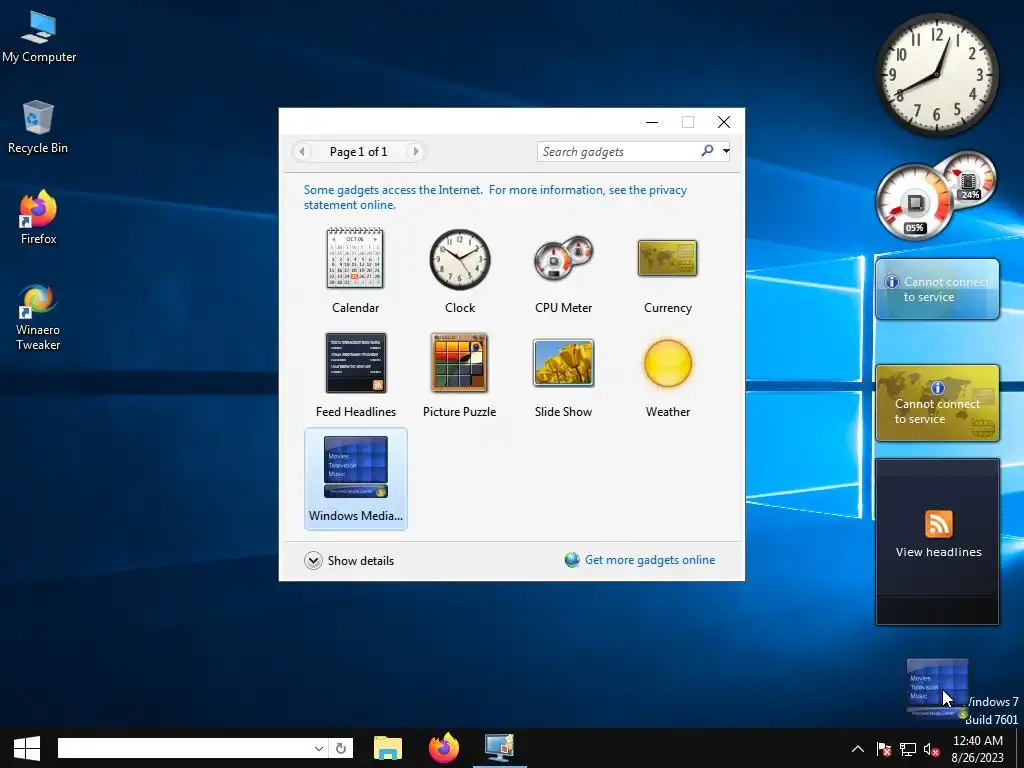Select the Weather gadget icon

click(667, 362)
